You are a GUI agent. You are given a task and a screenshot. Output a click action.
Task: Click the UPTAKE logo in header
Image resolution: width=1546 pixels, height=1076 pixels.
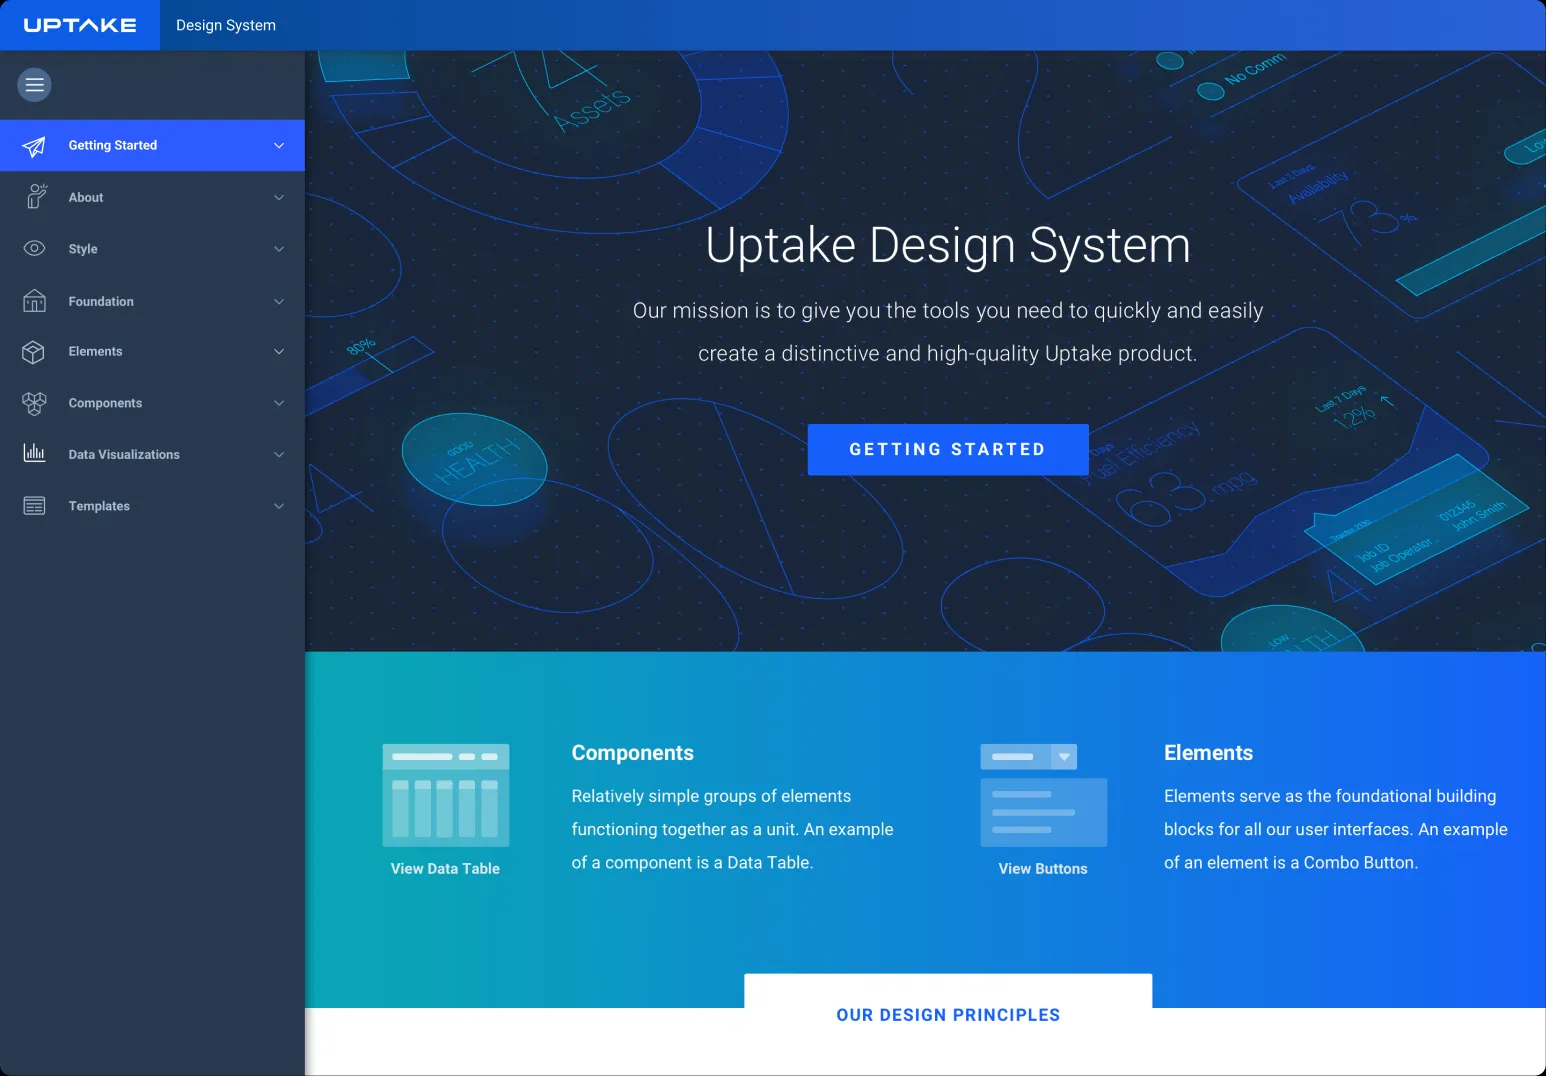pos(80,25)
